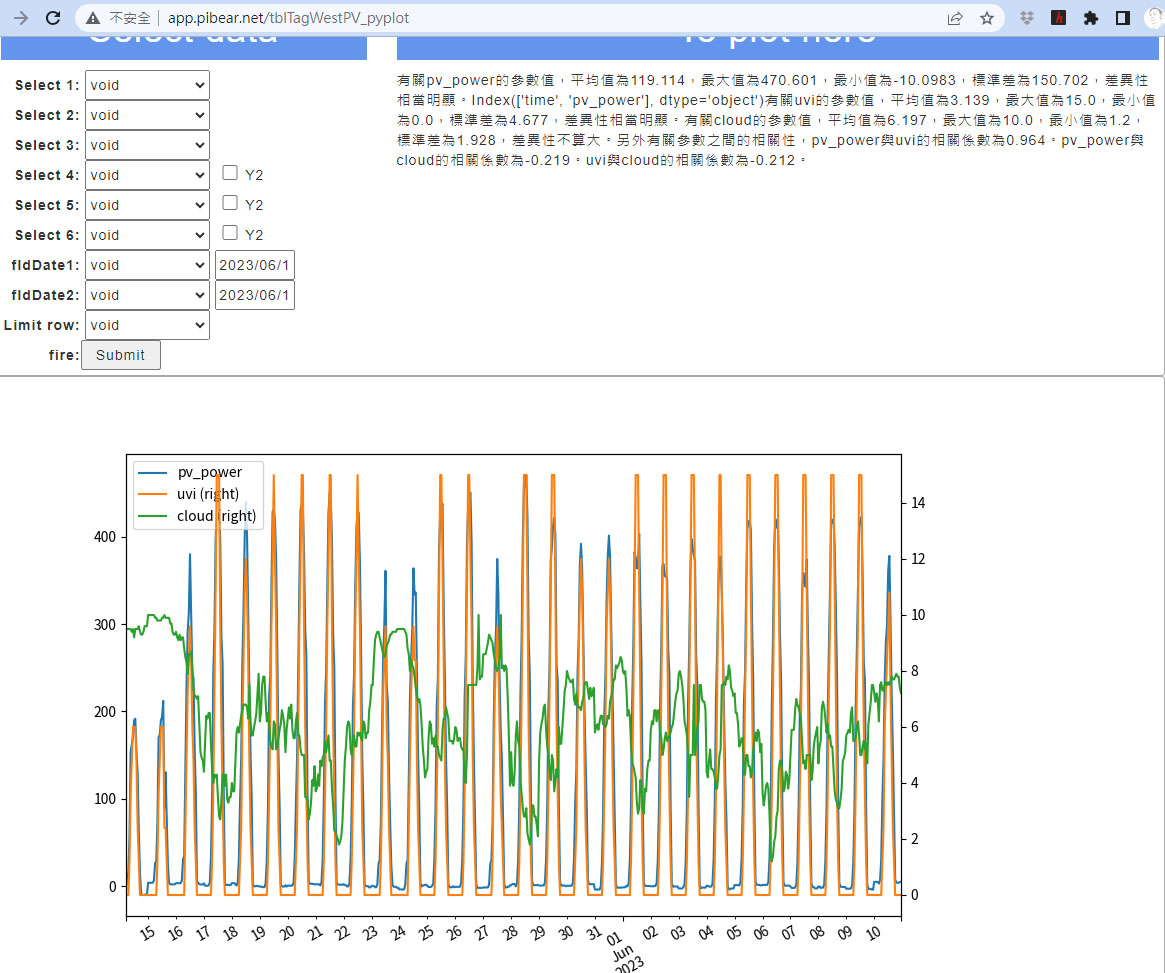Reload the page with refresh icon
1165x973 pixels.
(54, 18)
